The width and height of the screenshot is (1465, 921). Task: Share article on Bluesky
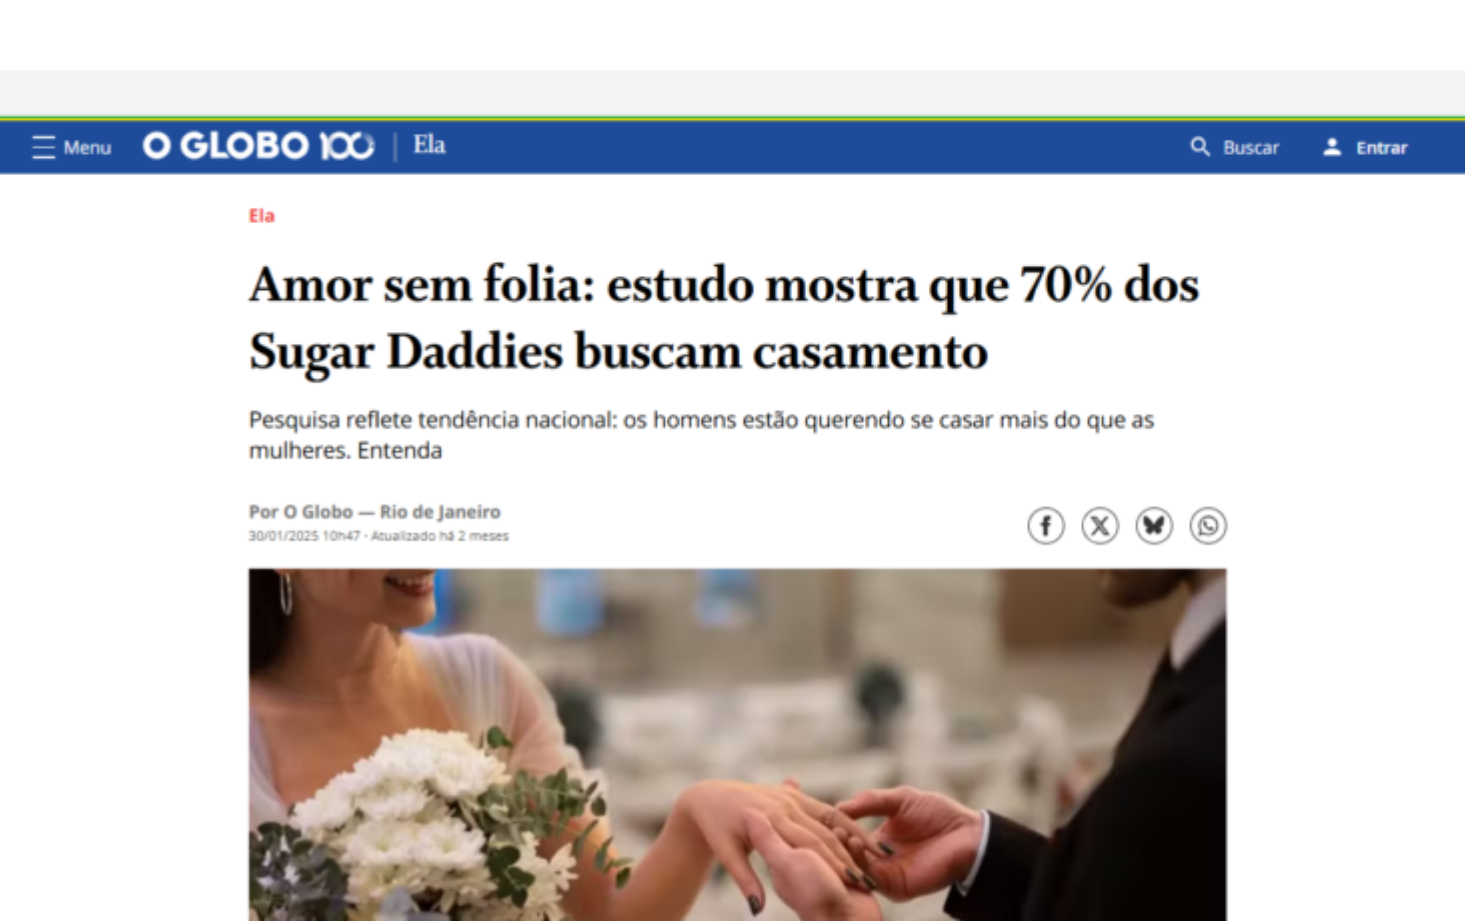tap(1154, 526)
